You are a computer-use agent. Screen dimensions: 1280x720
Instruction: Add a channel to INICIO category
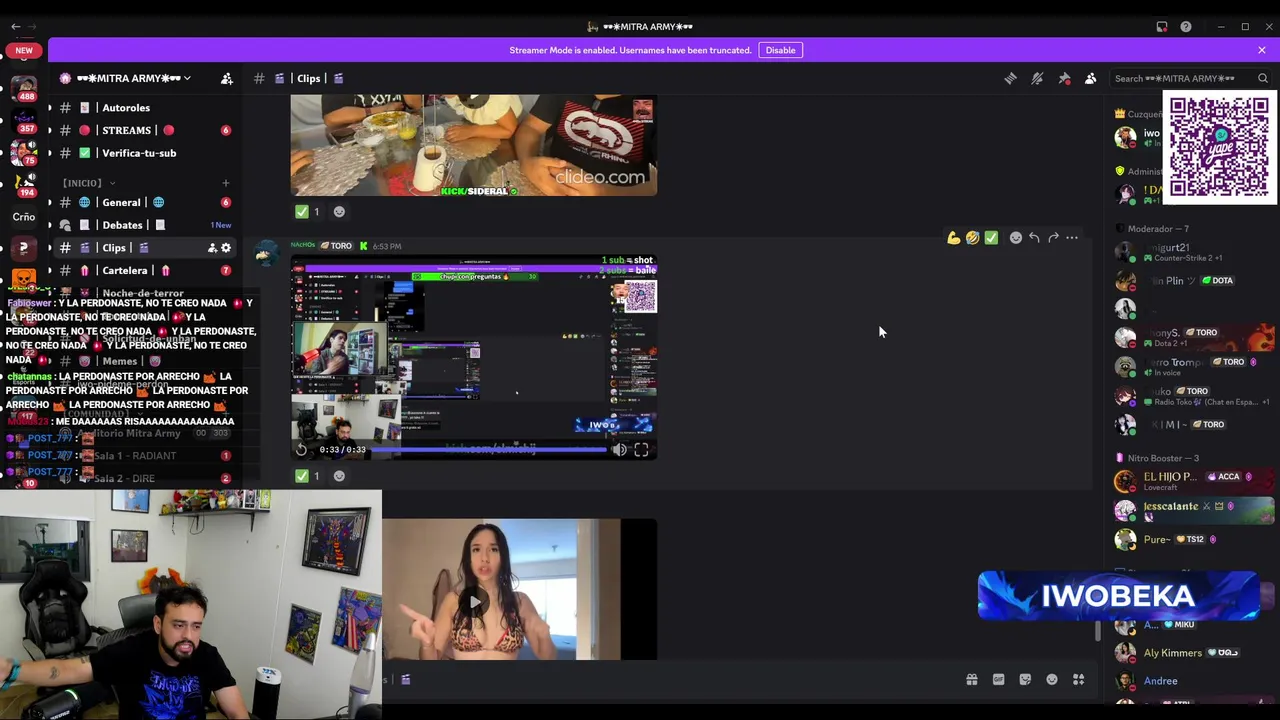point(225,183)
